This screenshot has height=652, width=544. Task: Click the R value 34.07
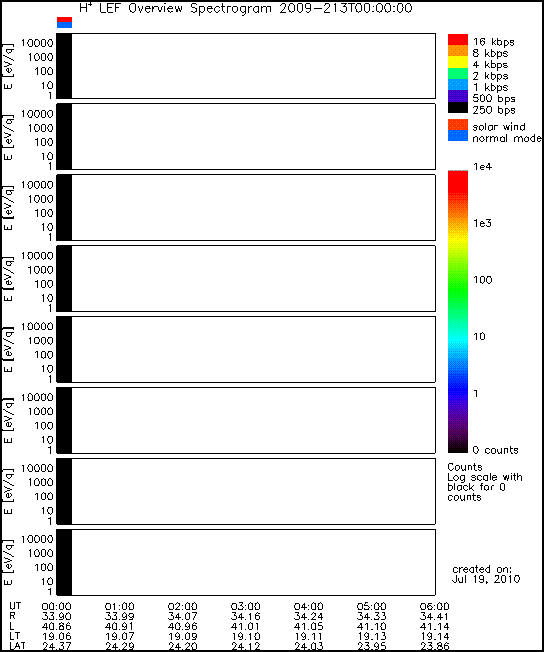183,617
